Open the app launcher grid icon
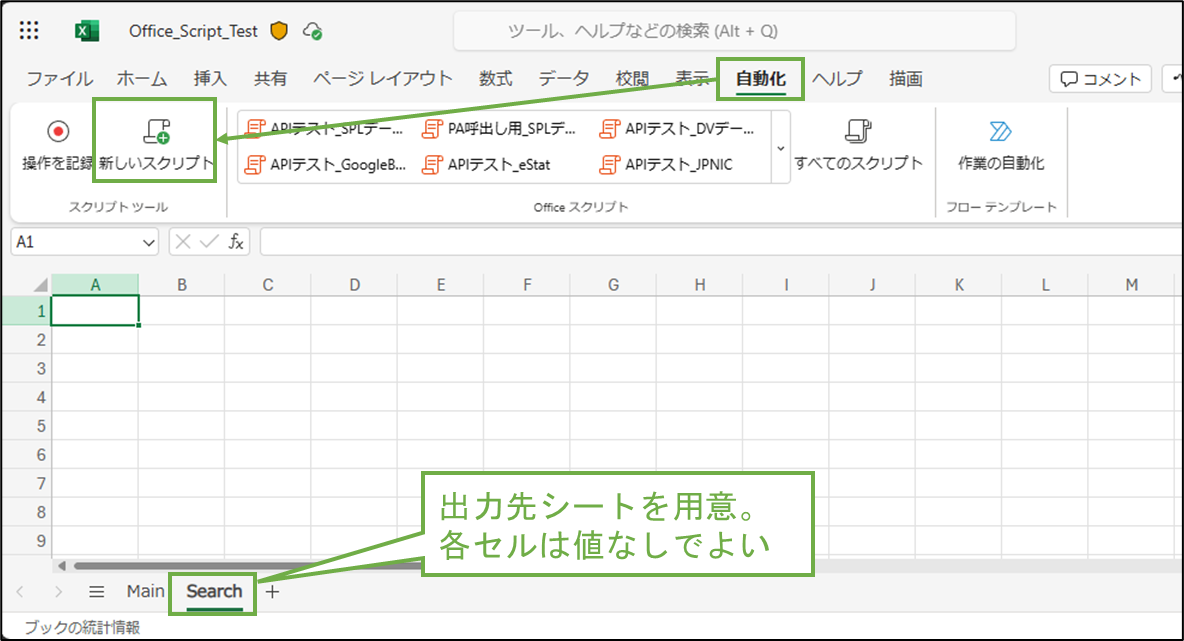Image resolution: width=1184 pixels, height=641 pixels. (x=28, y=30)
